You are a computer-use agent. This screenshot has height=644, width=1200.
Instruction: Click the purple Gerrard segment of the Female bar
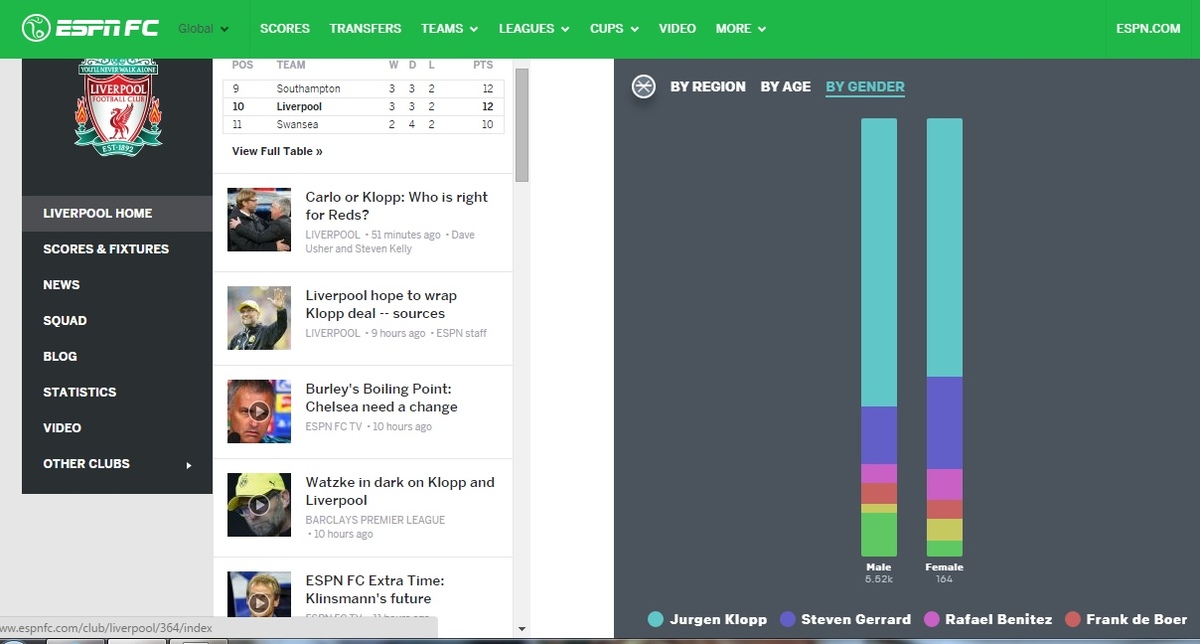coord(945,423)
